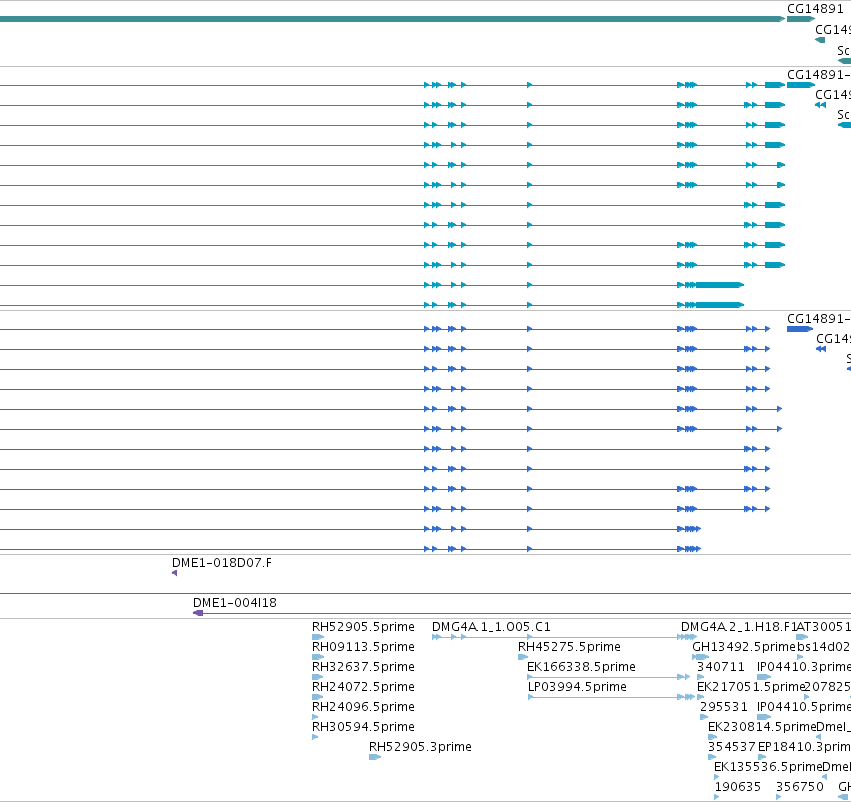The height and width of the screenshot is (802, 851).
Task: Select the EK217051.5prime label
Action: point(750,687)
